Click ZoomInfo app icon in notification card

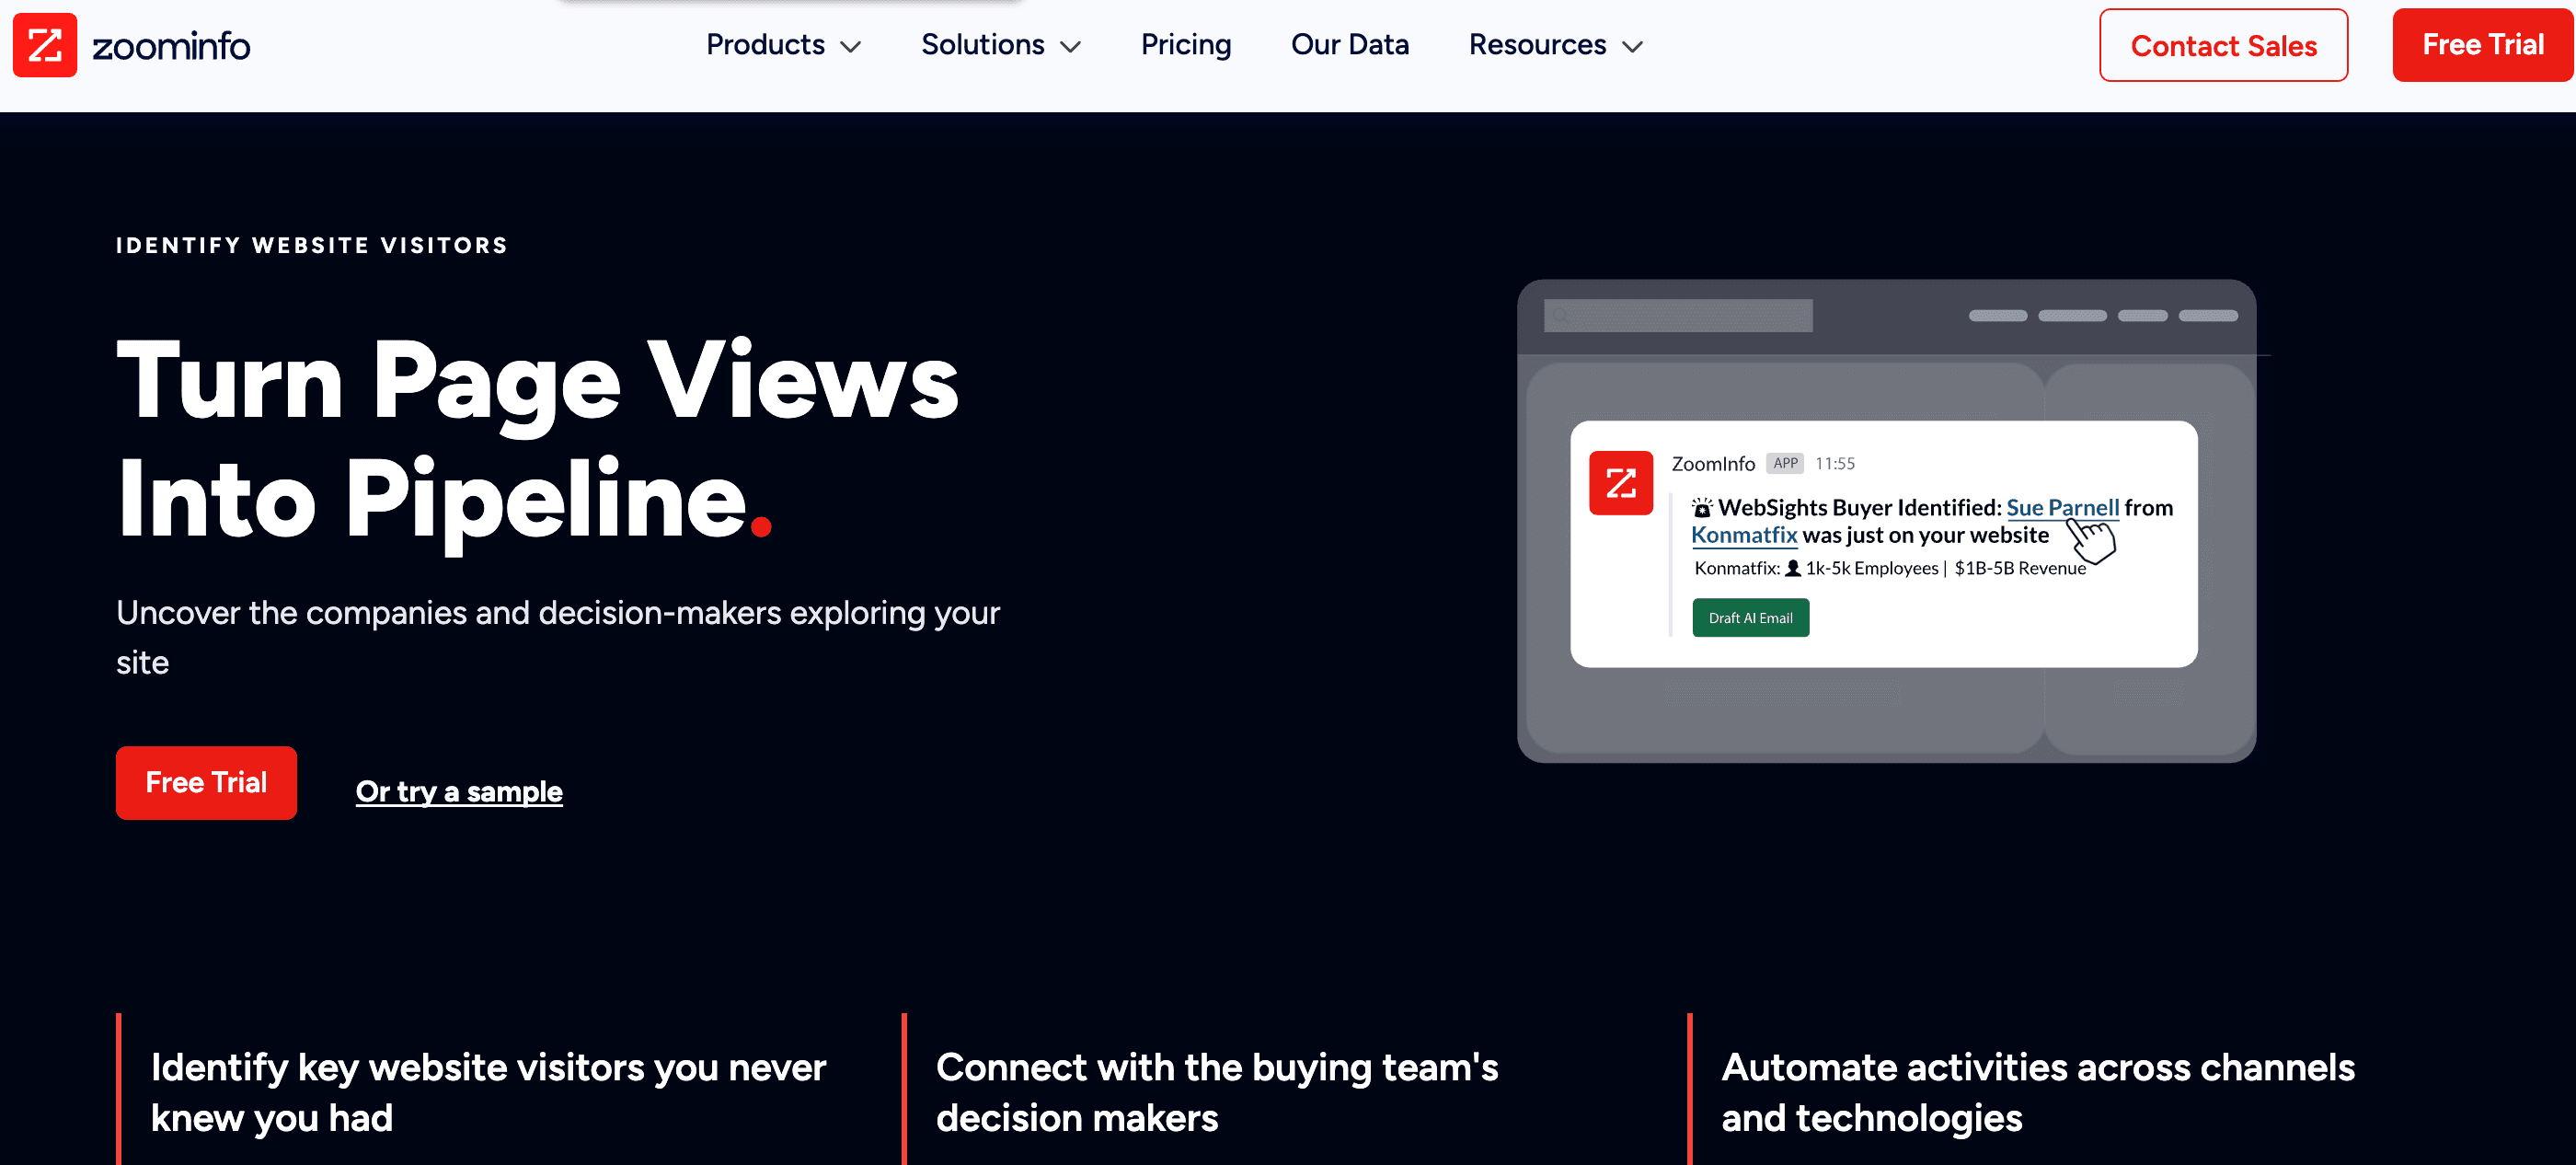pyautogui.click(x=1620, y=483)
